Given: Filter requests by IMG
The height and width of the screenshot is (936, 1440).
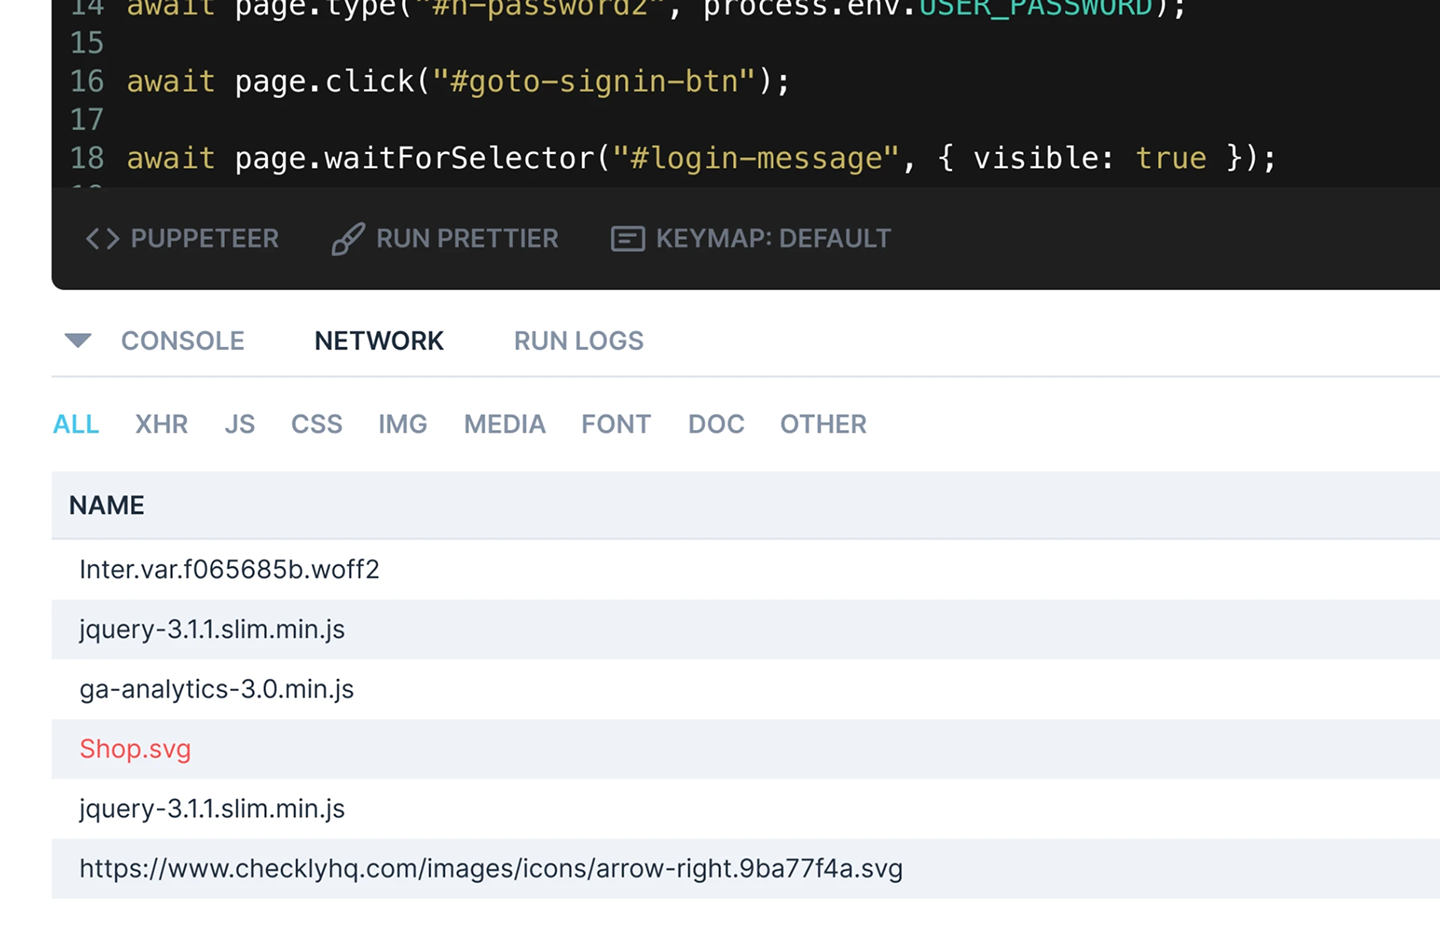Looking at the screenshot, I should click(403, 424).
